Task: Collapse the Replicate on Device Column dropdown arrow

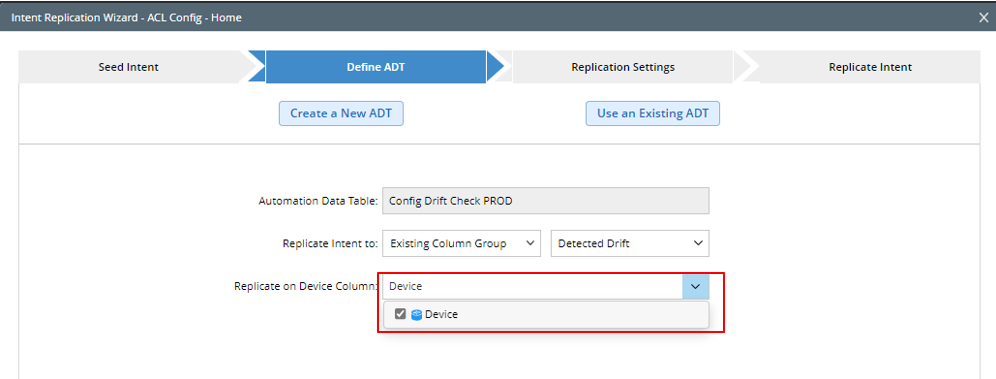Action: pos(696,286)
